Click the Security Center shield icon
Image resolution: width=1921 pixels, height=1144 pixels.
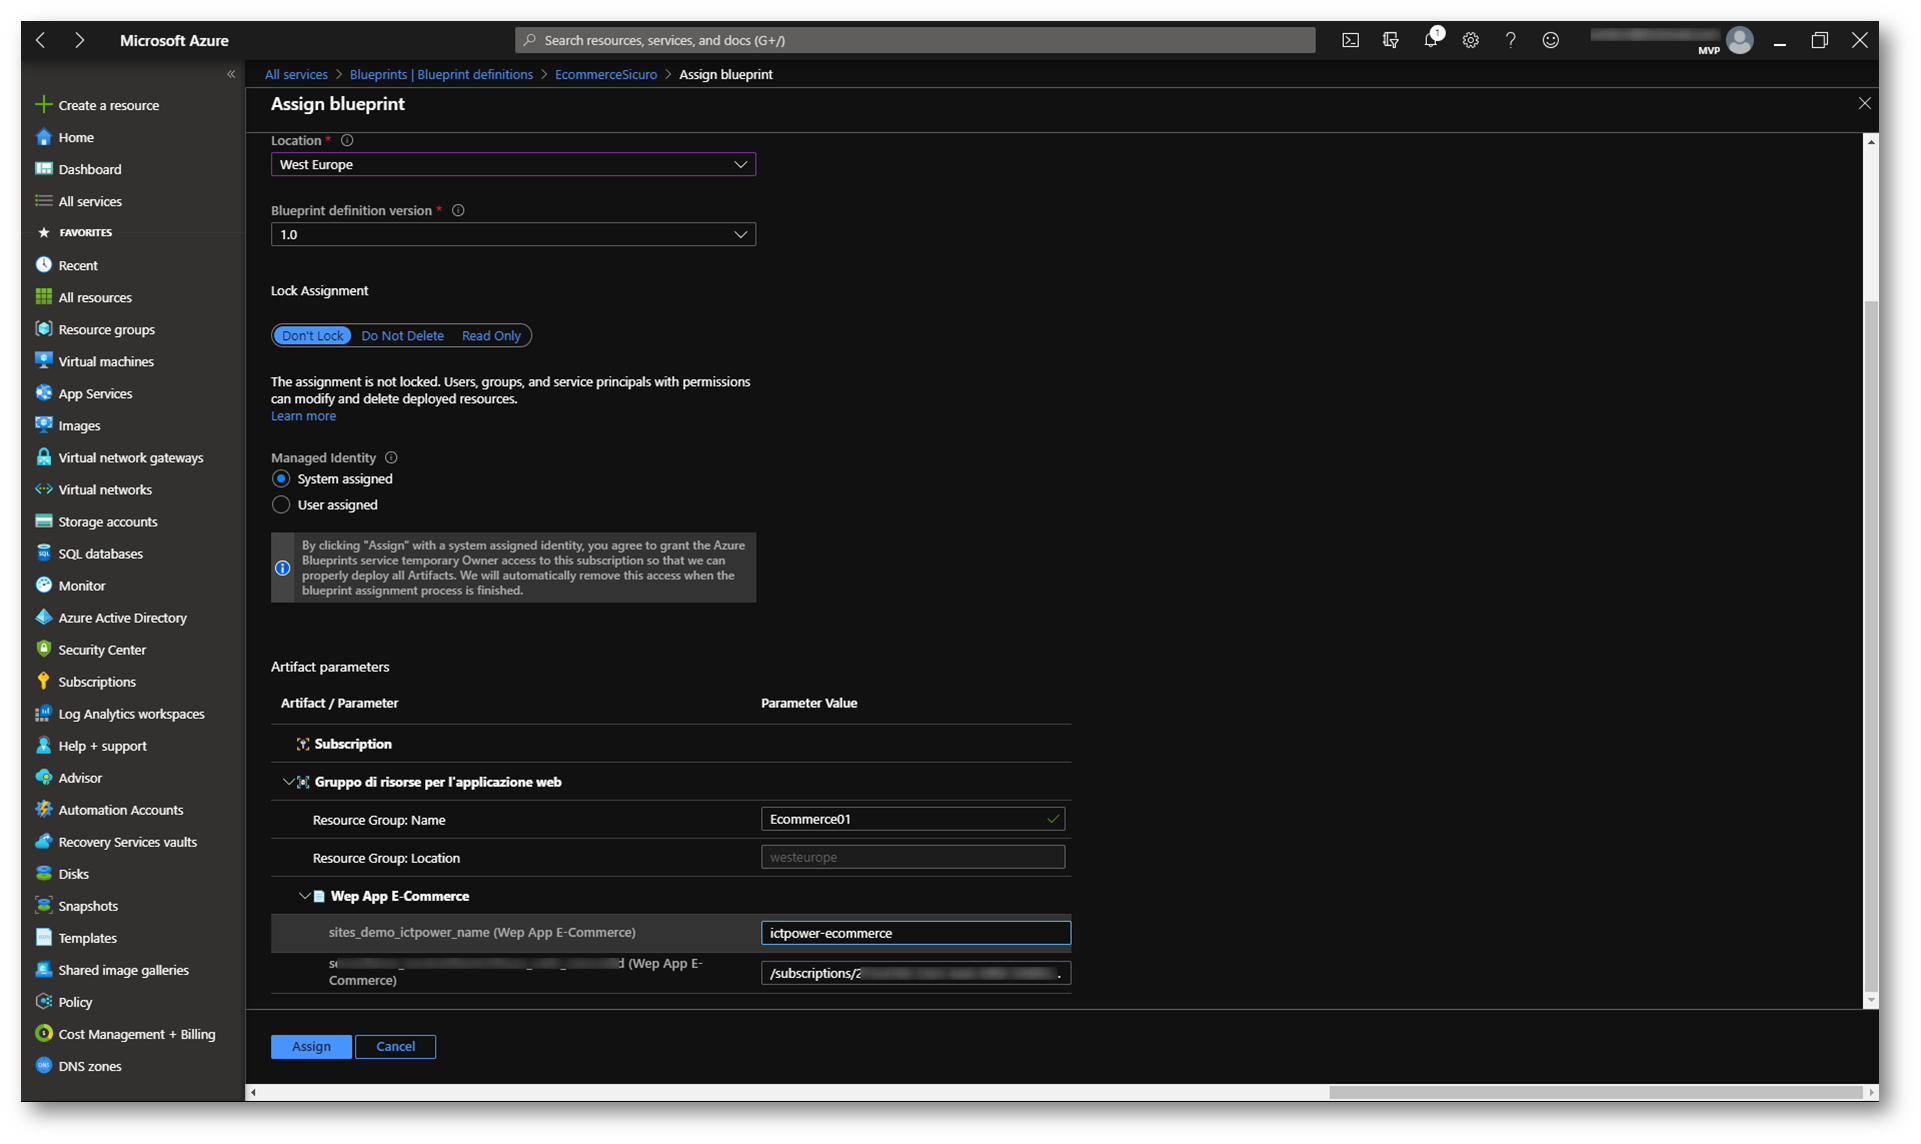tap(43, 649)
